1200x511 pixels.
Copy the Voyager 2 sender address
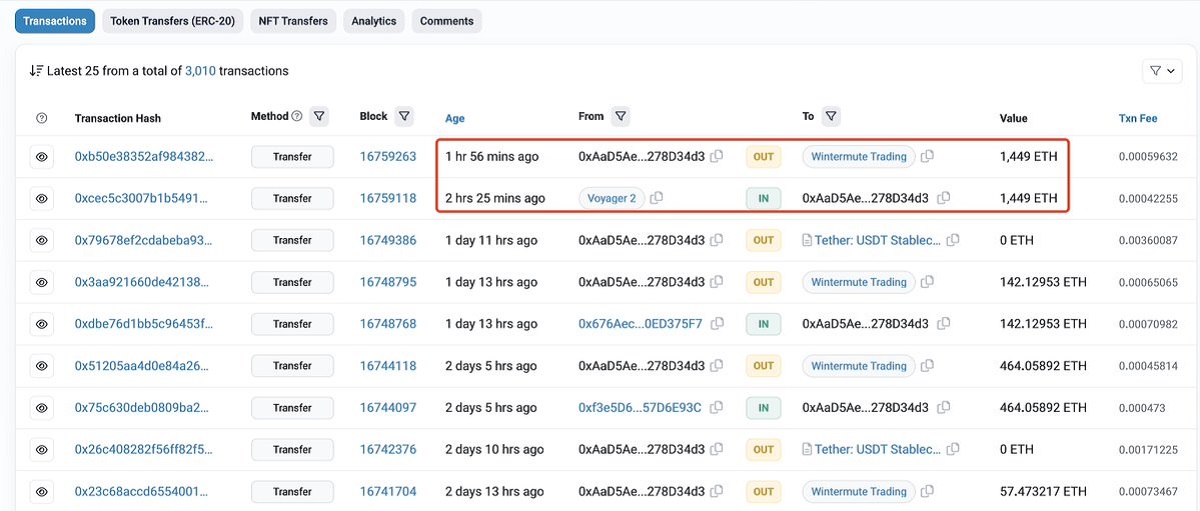click(x=656, y=199)
